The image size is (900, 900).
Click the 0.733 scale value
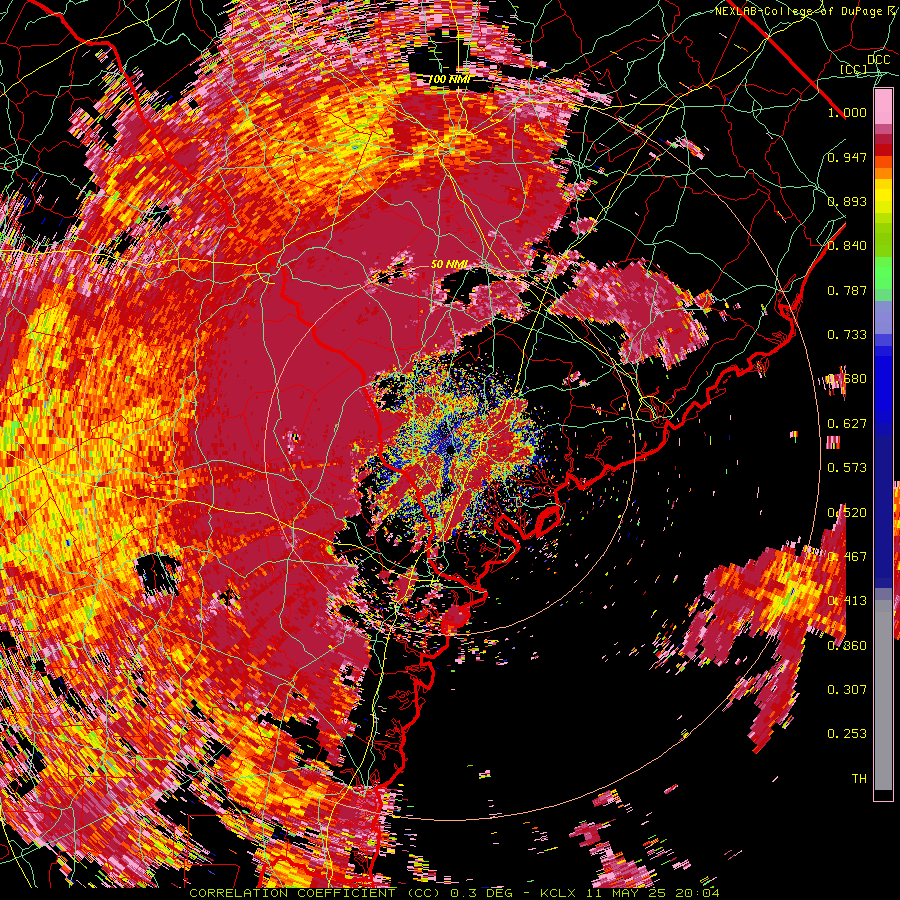pos(847,335)
